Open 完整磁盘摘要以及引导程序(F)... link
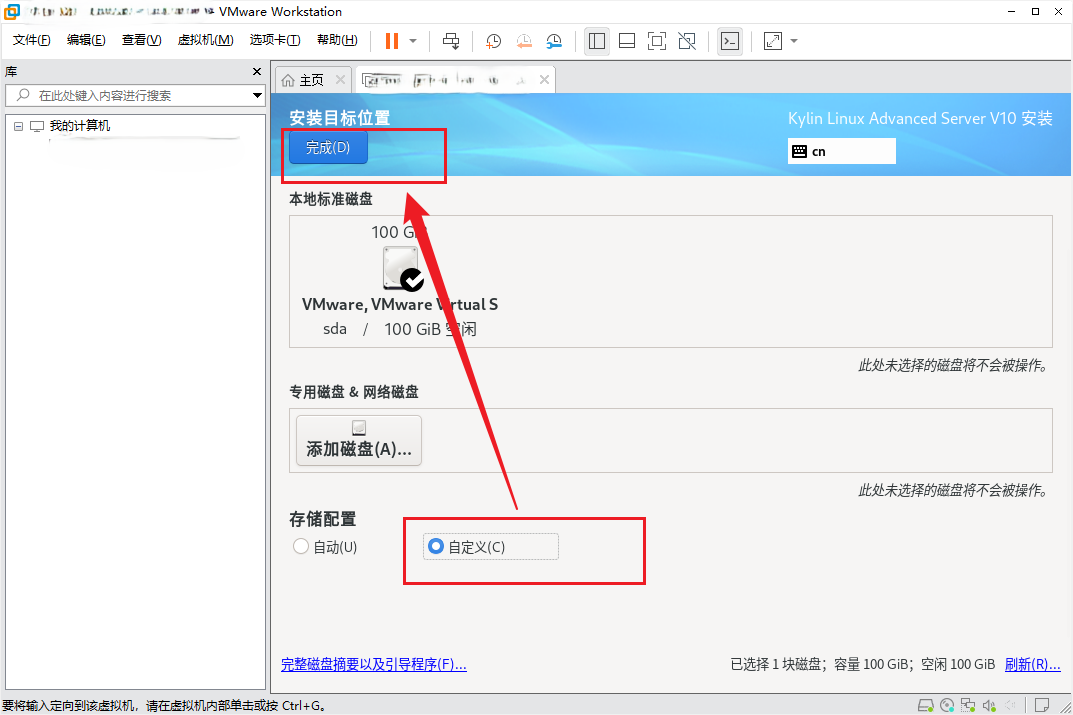1073x715 pixels. 374,664
